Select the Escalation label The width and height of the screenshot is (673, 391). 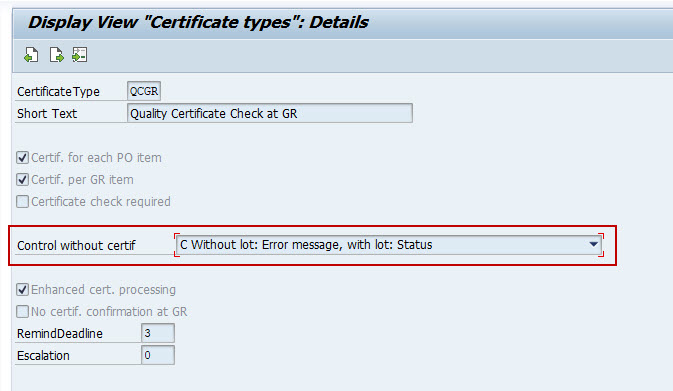(x=43, y=356)
